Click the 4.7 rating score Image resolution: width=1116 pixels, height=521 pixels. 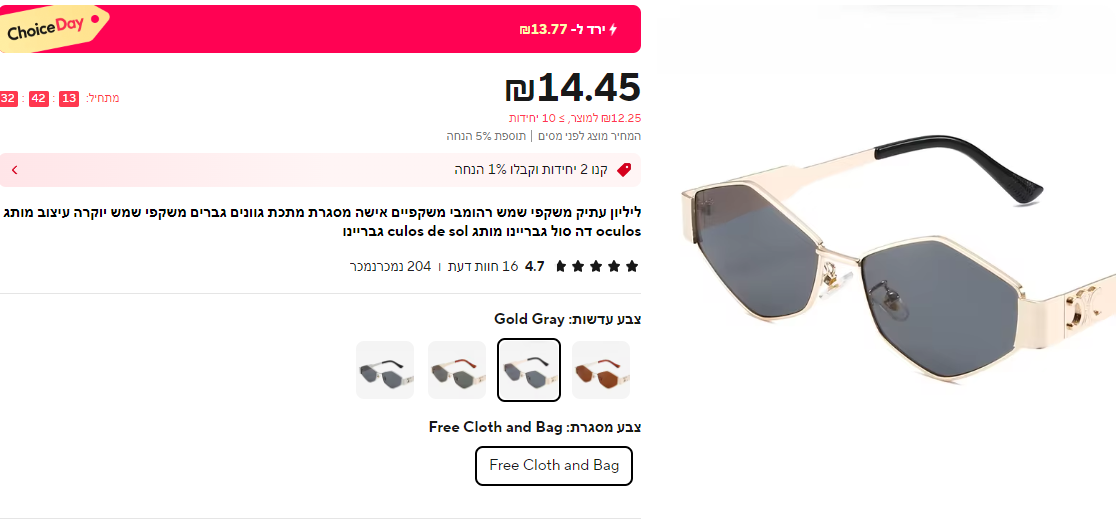coord(535,266)
